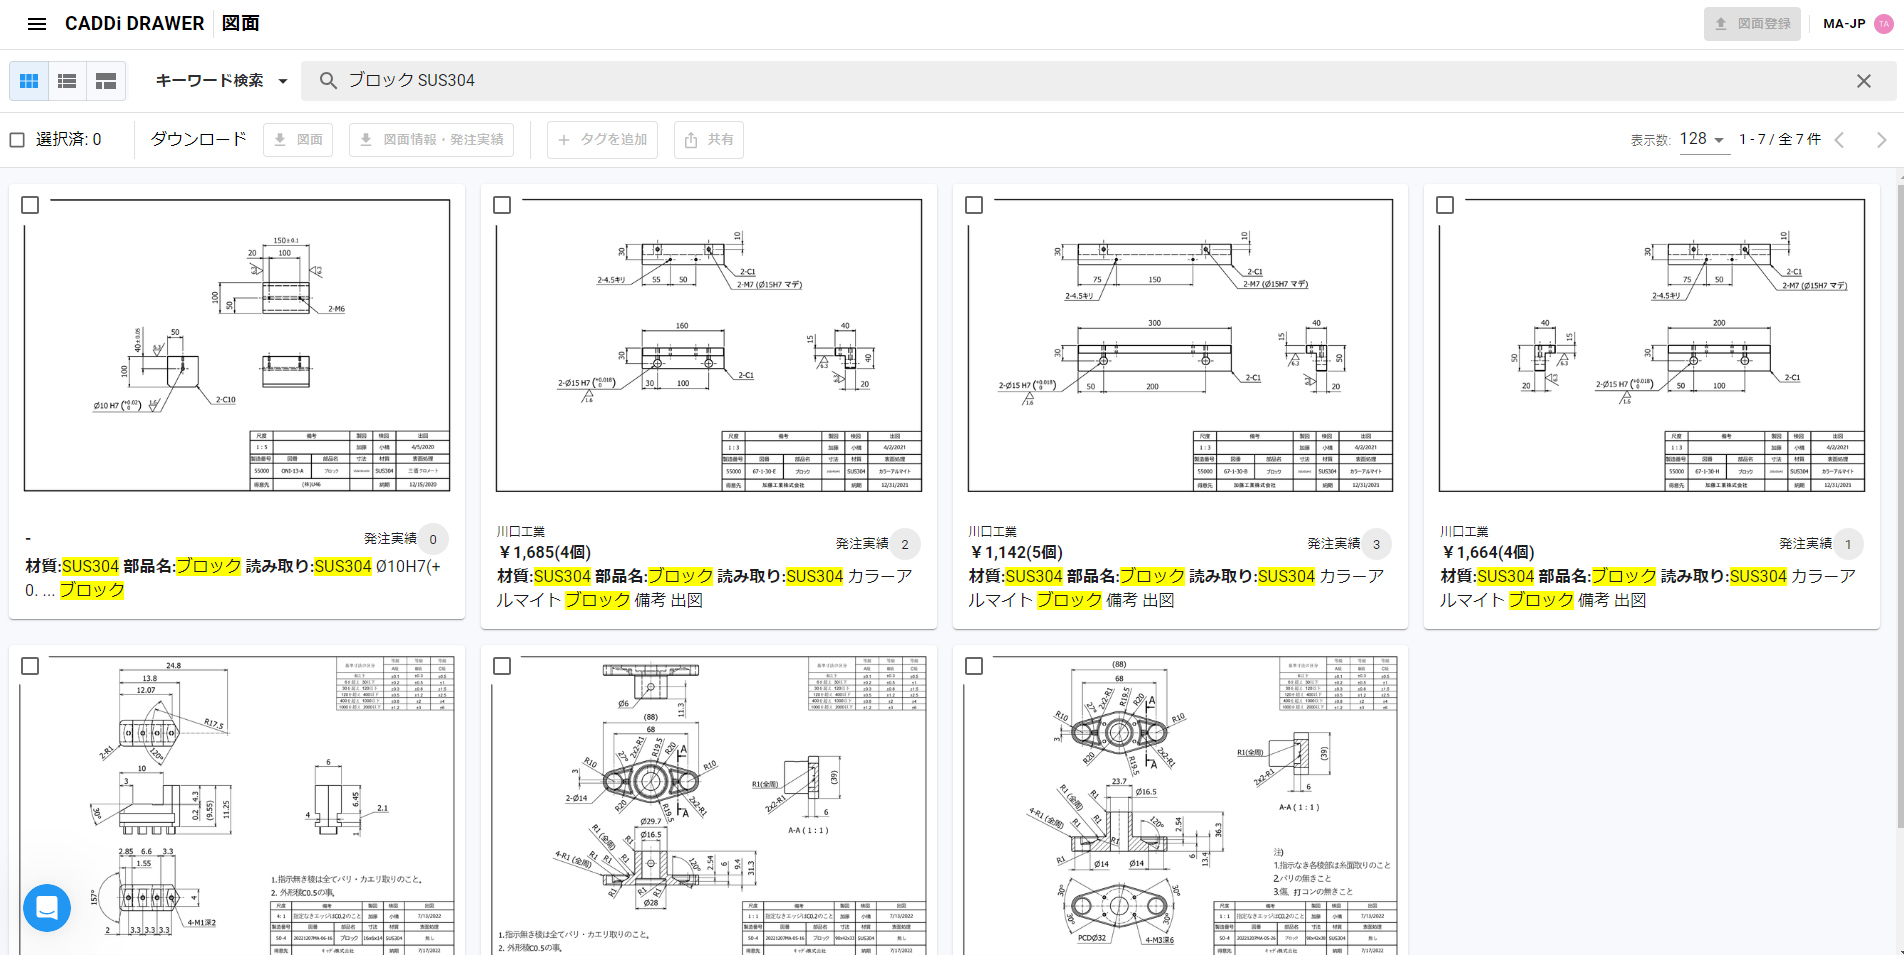Viewport: 1904px width, 955px height.
Task: Clear the search query with the X icon
Action: point(1864,80)
